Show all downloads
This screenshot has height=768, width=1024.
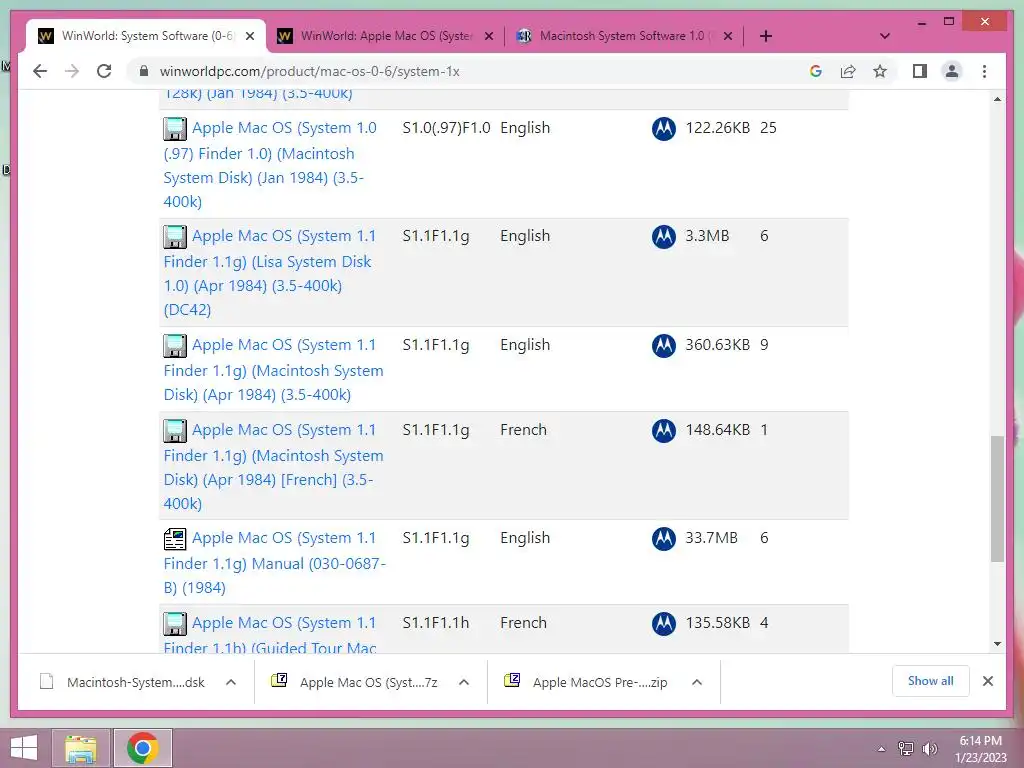(x=931, y=681)
